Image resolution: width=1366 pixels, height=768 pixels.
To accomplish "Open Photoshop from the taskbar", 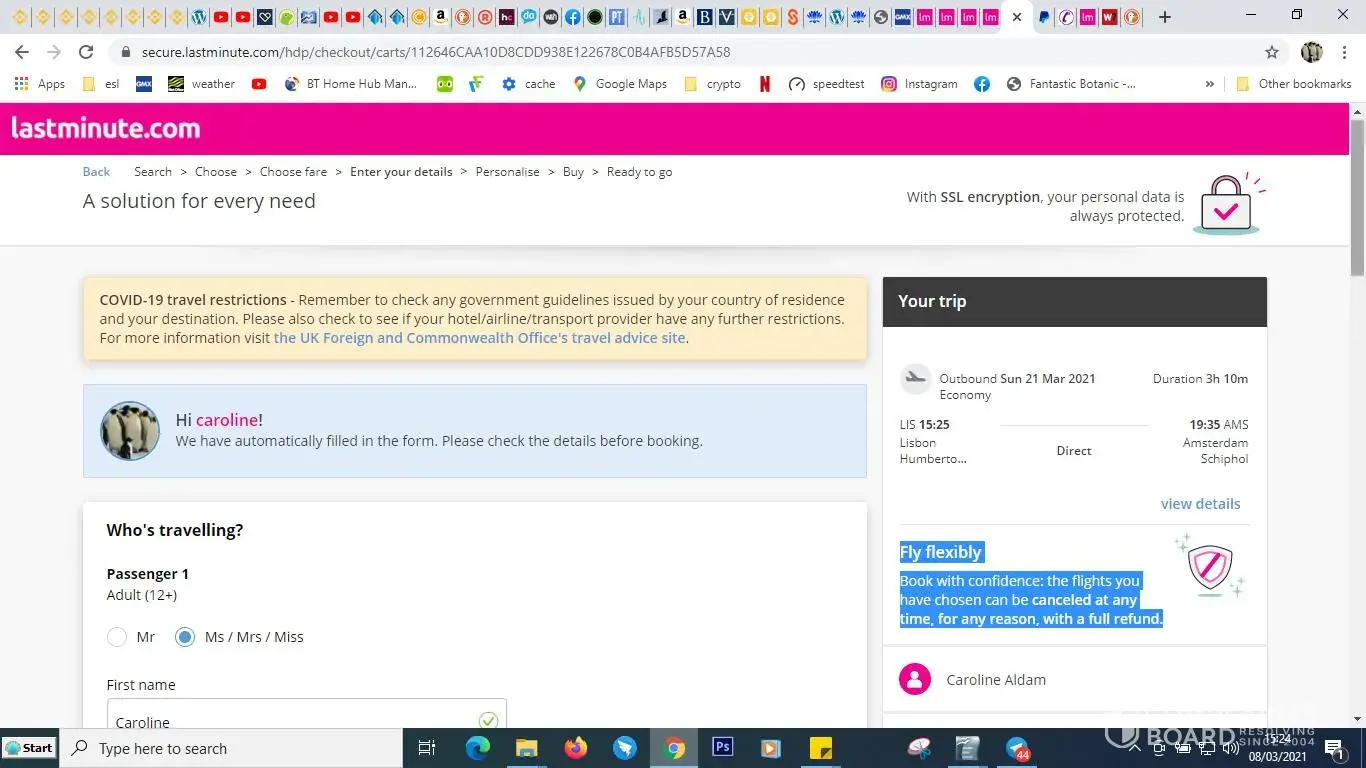I will click(722, 748).
